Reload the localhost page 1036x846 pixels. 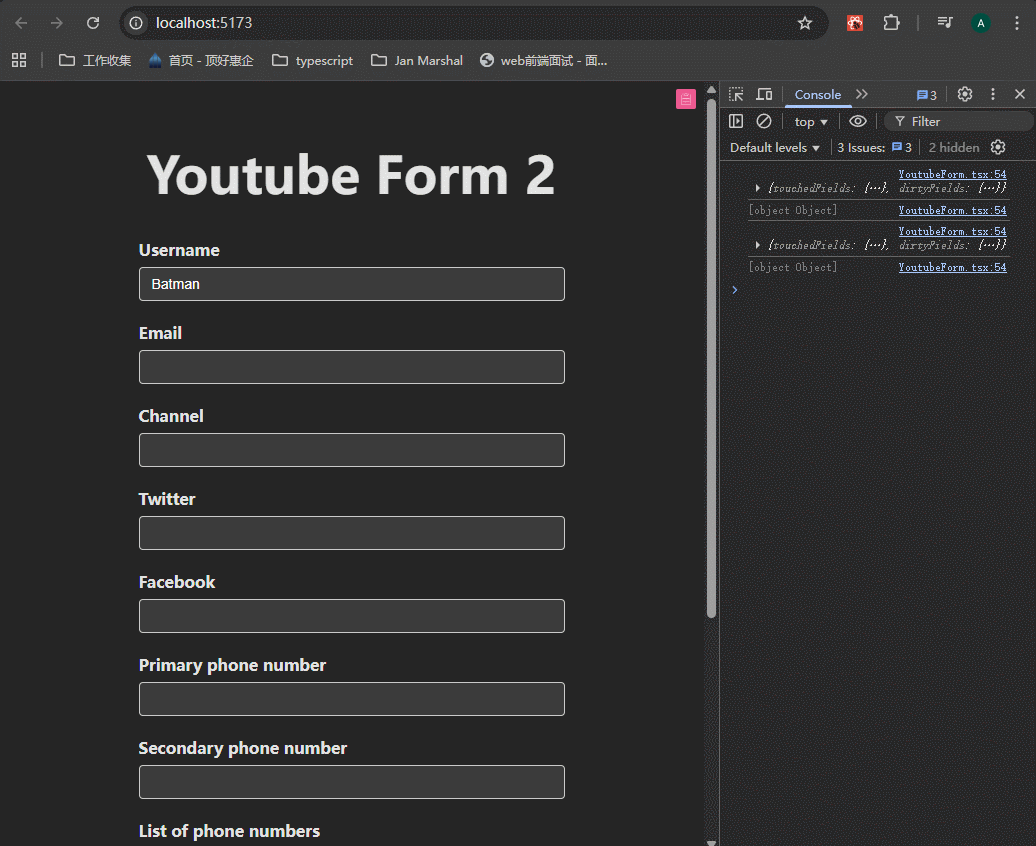click(x=93, y=23)
